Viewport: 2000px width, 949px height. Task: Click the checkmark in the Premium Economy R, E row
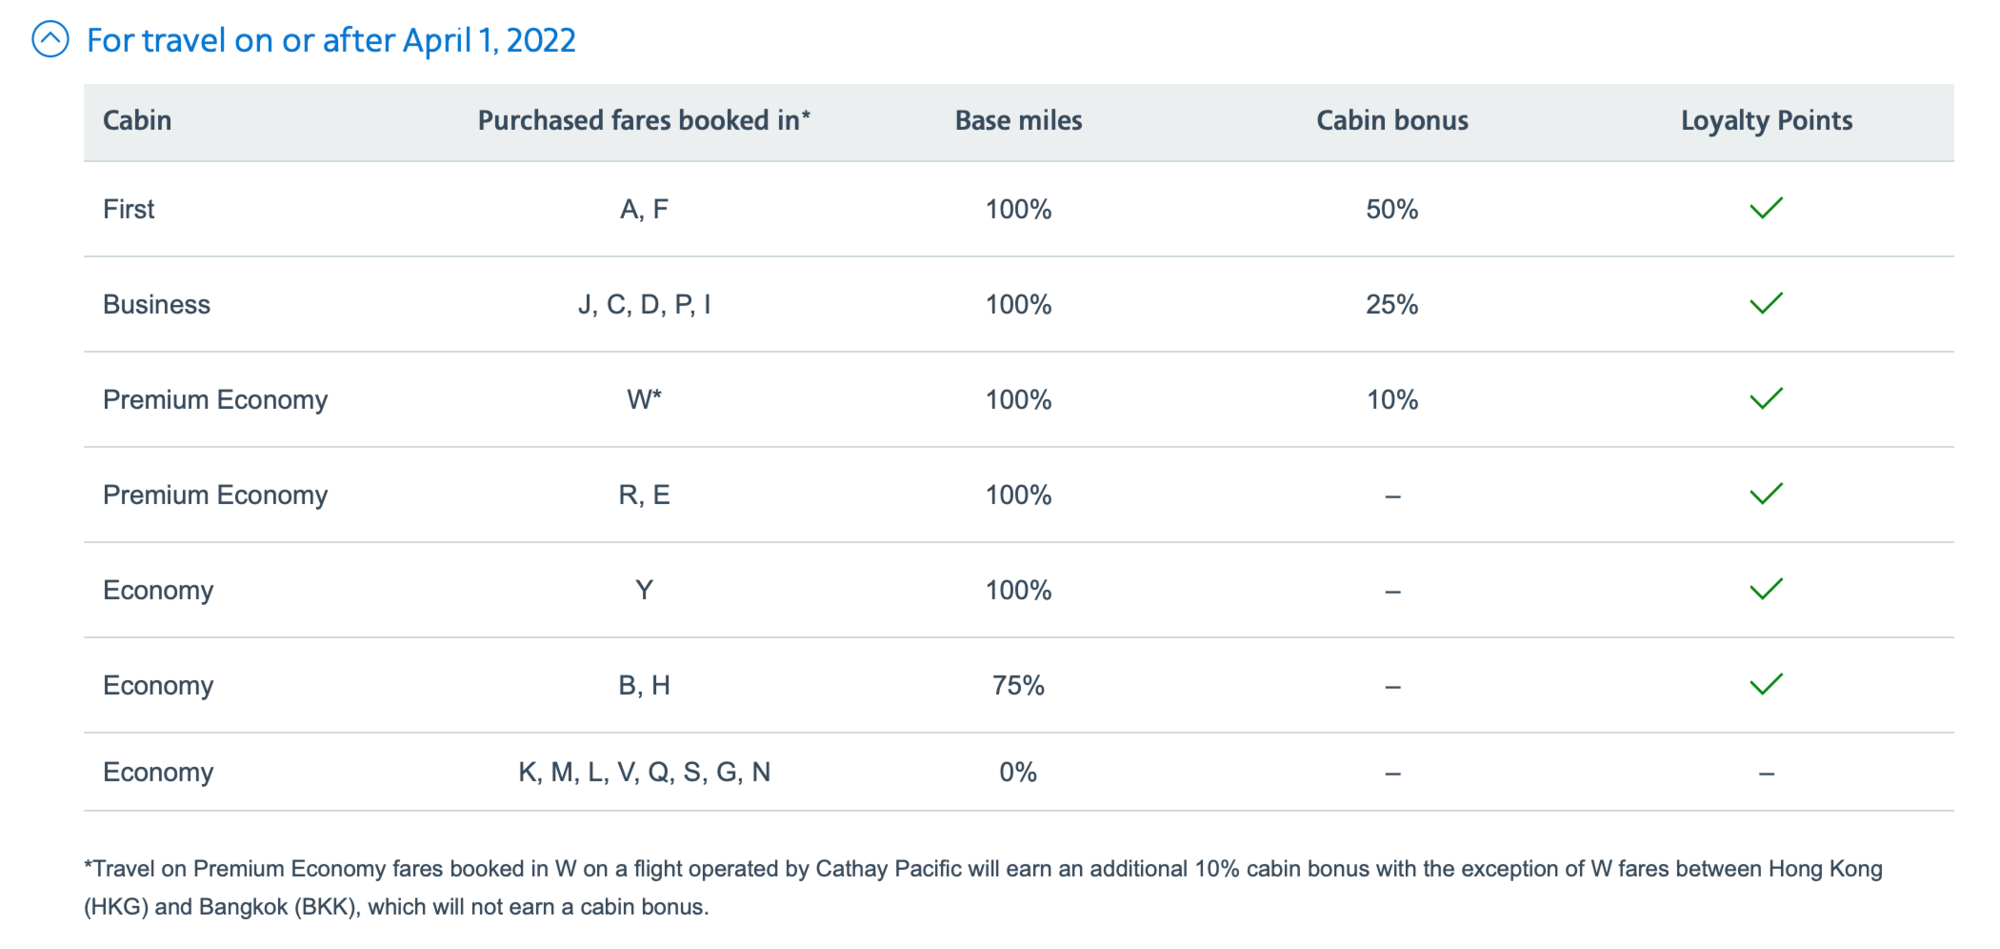click(1766, 494)
